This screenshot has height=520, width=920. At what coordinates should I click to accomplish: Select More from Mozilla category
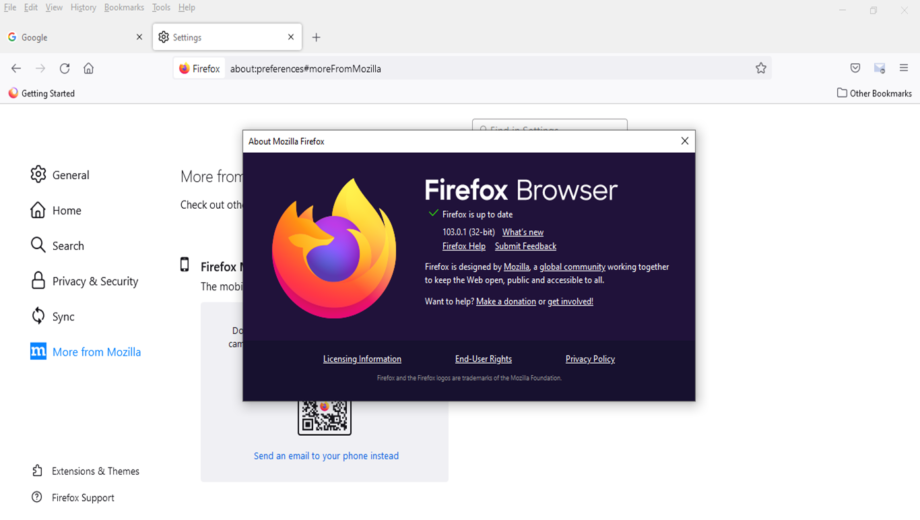(x=86, y=352)
